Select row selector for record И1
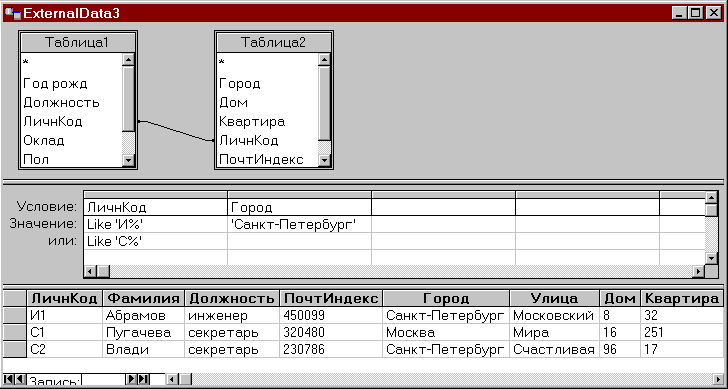The width and height of the screenshot is (728, 389). (14, 316)
